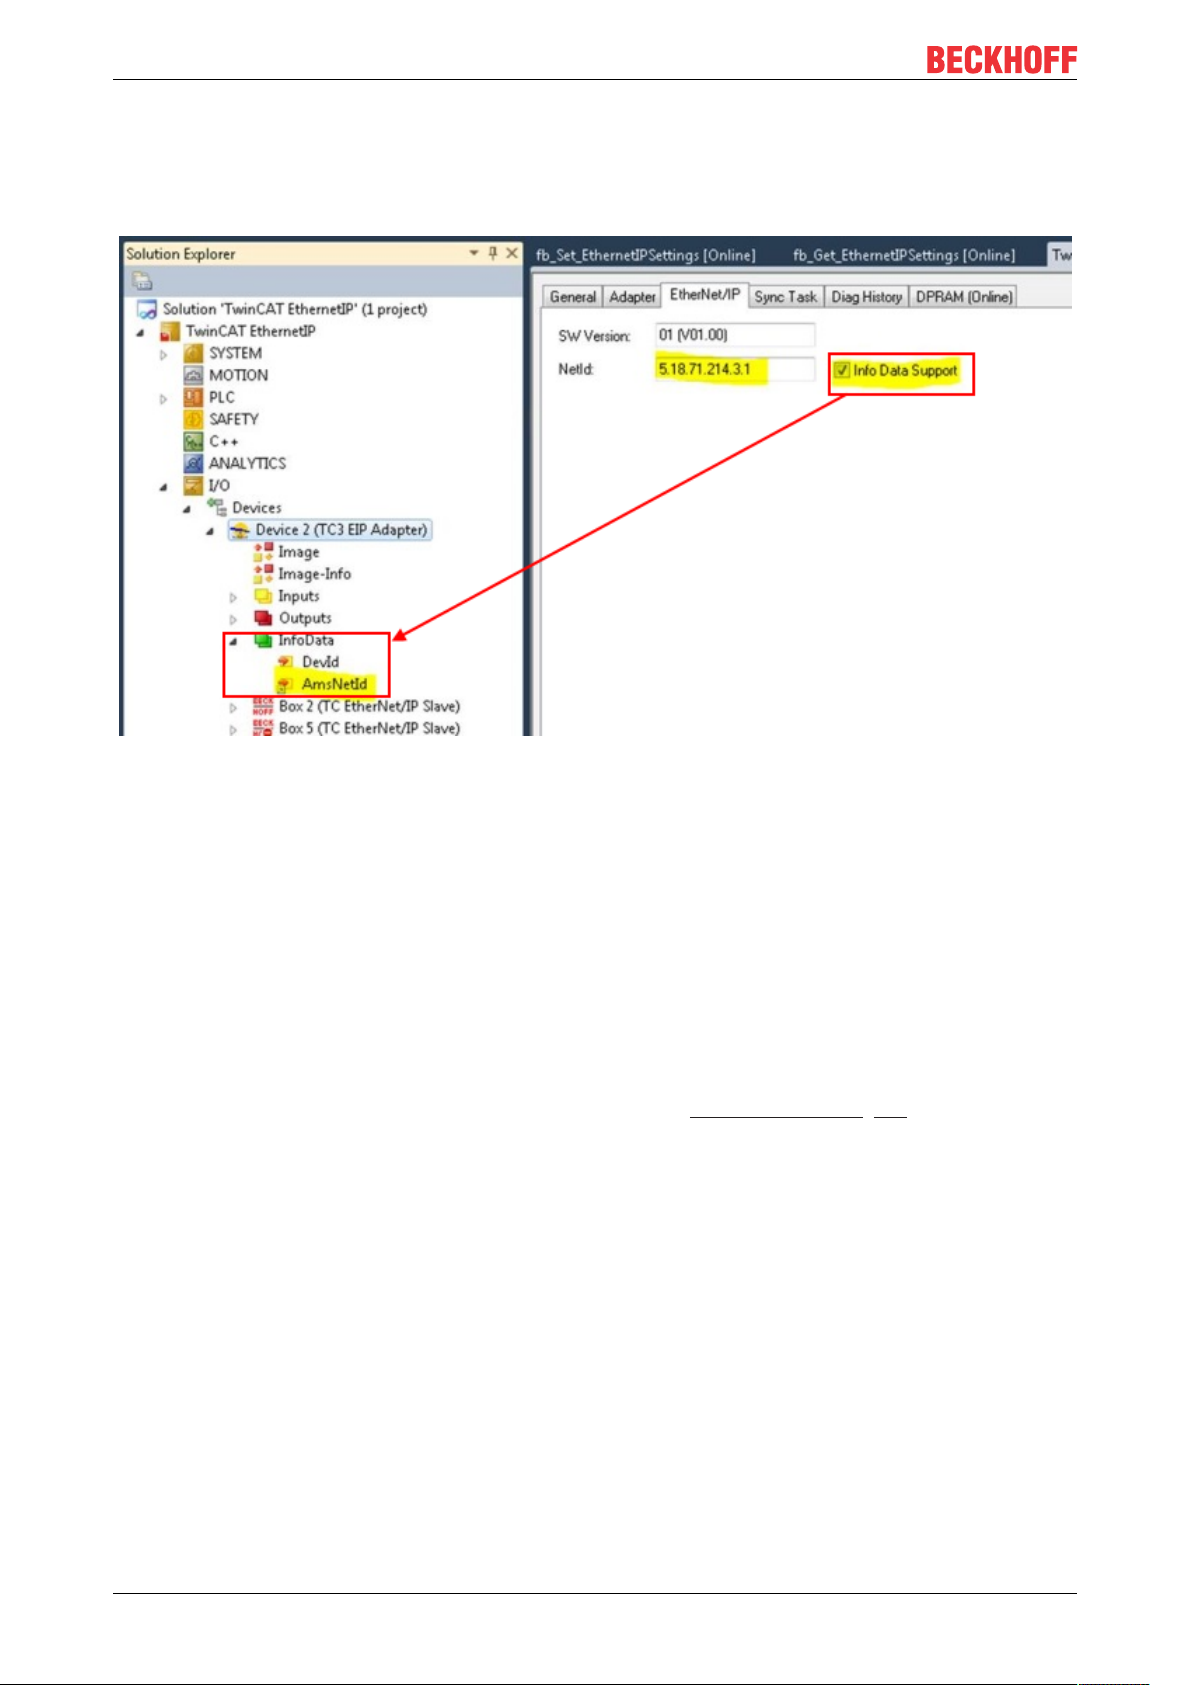Screen dimensions: 1192x1685
Task: Select the MOTION icon in the tree
Action: 193,376
